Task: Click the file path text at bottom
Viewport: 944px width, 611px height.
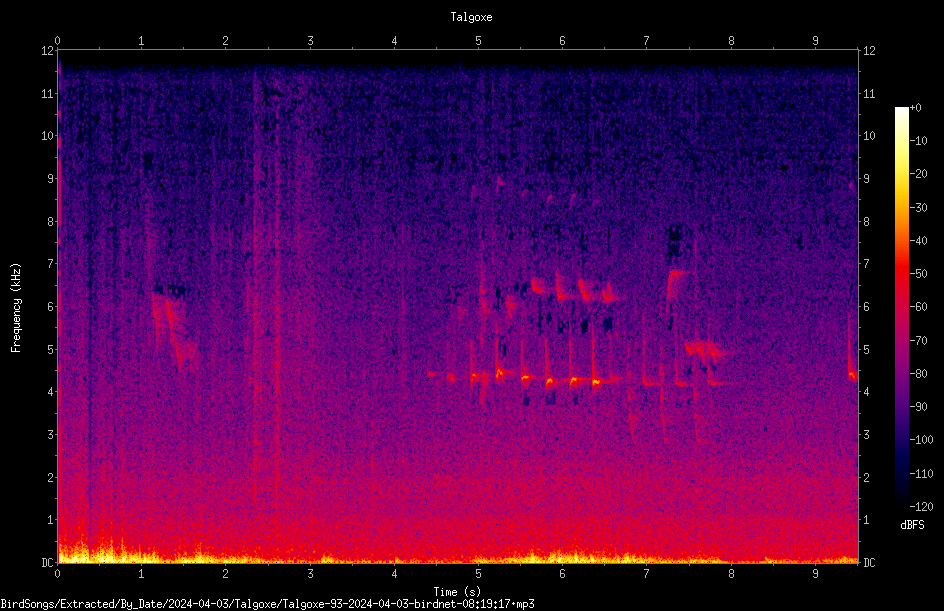Action: point(267,604)
